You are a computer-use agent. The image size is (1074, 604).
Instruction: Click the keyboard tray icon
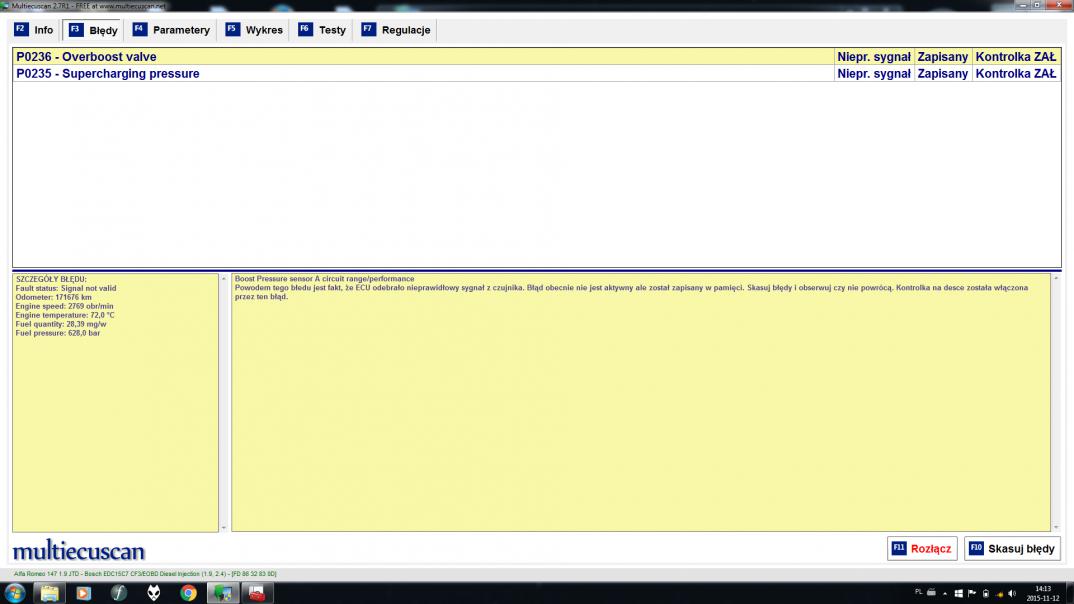pos(932,592)
